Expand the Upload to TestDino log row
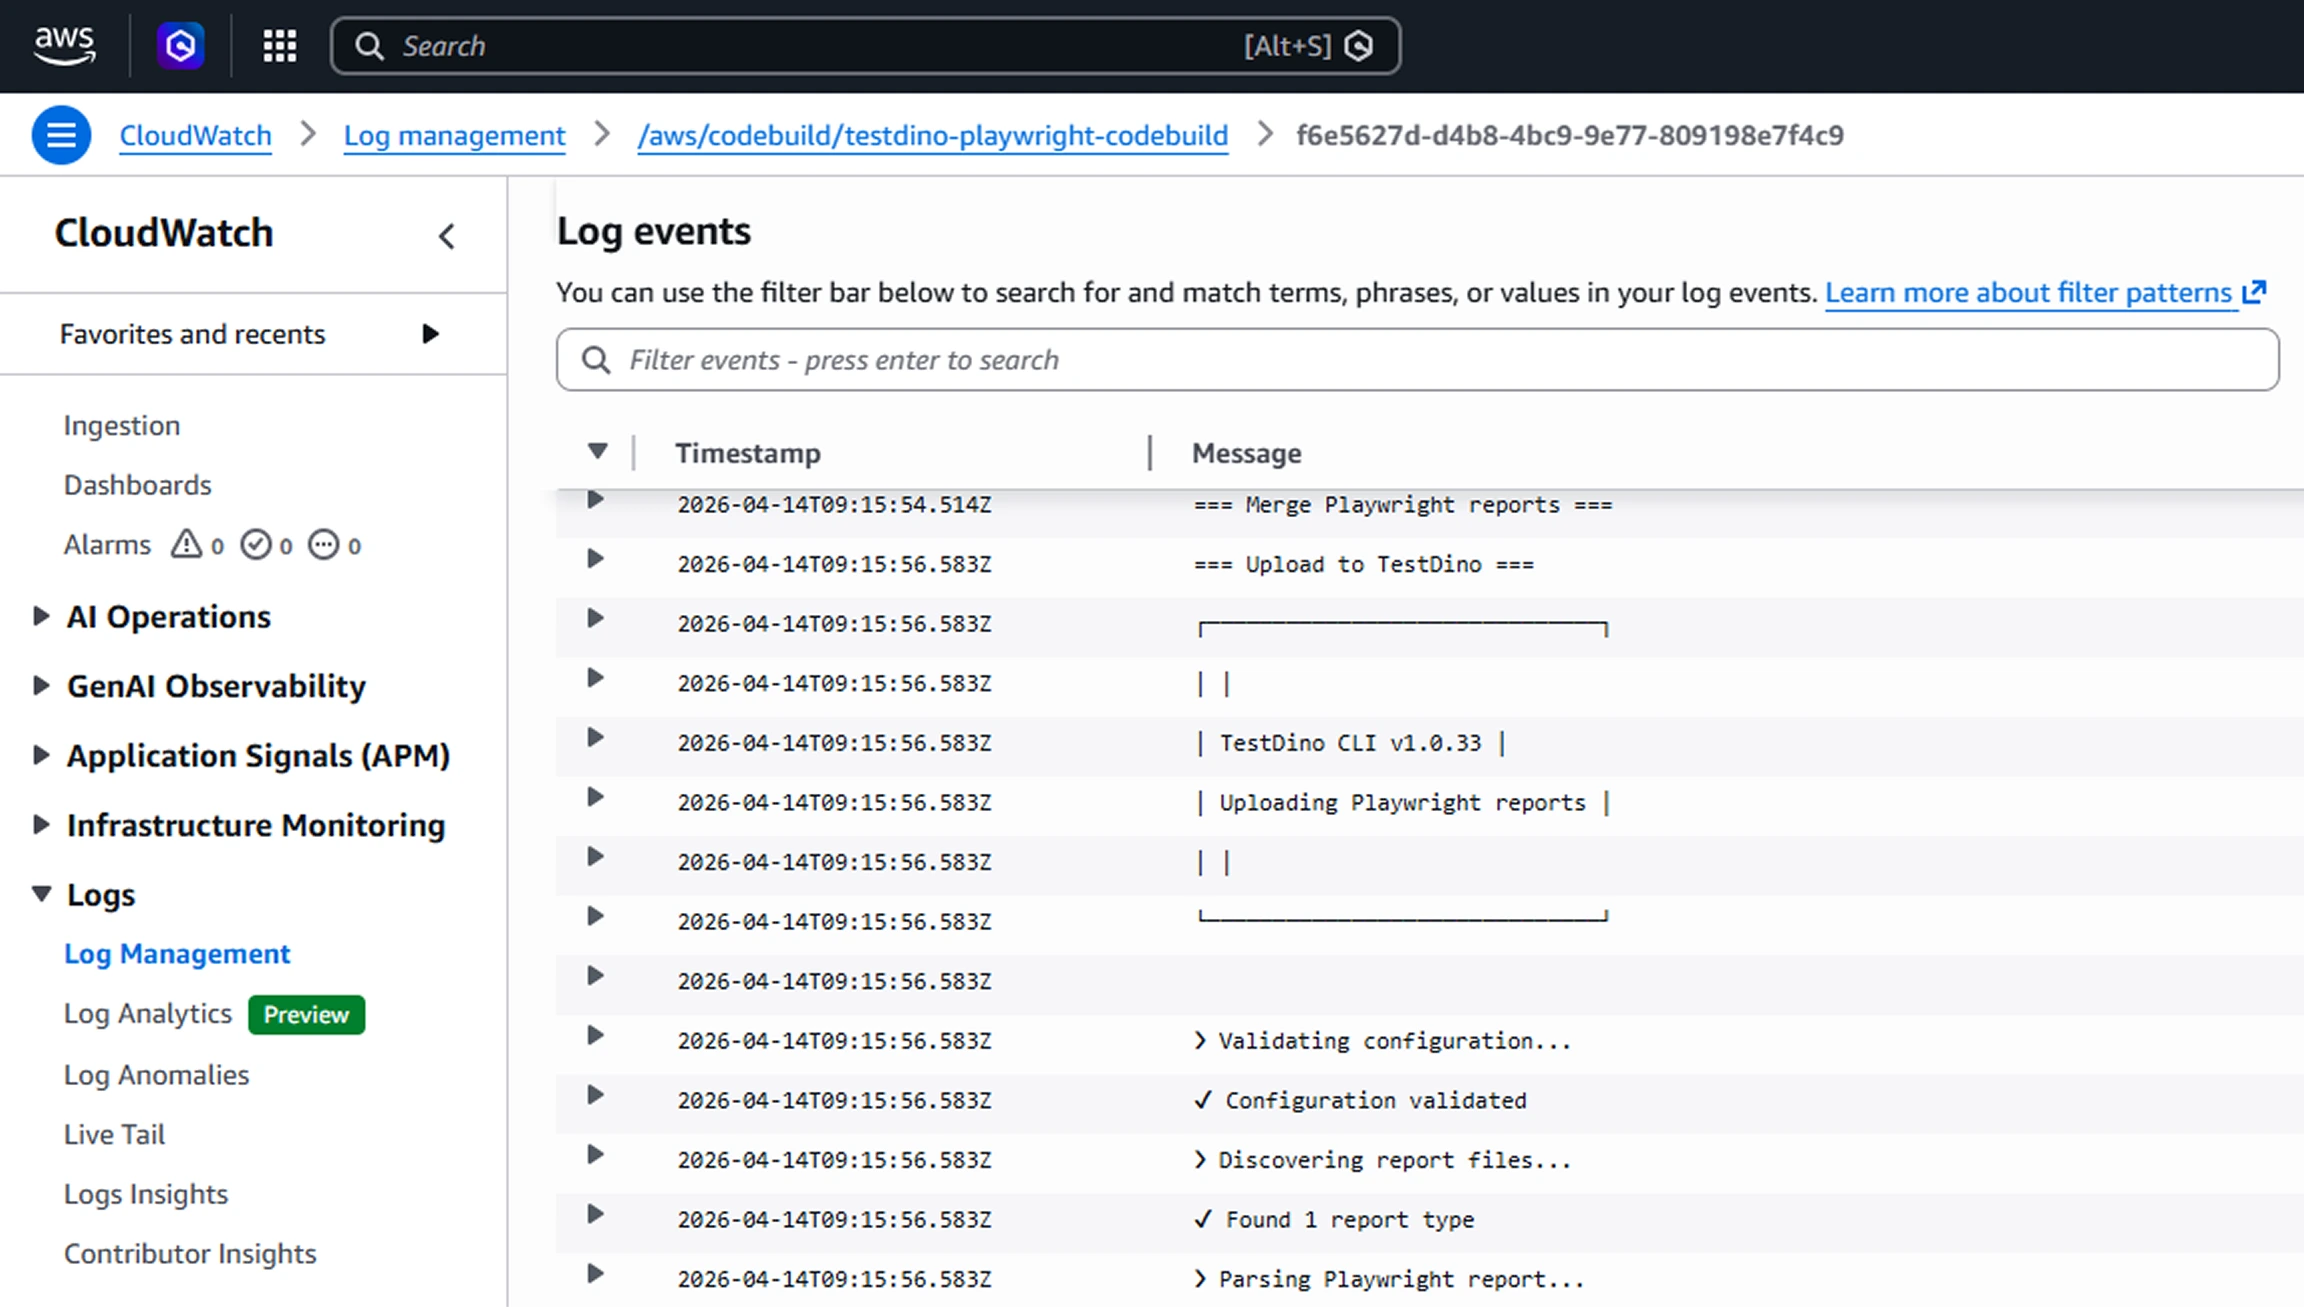The image size is (2304, 1307). pyautogui.click(x=595, y=559)
